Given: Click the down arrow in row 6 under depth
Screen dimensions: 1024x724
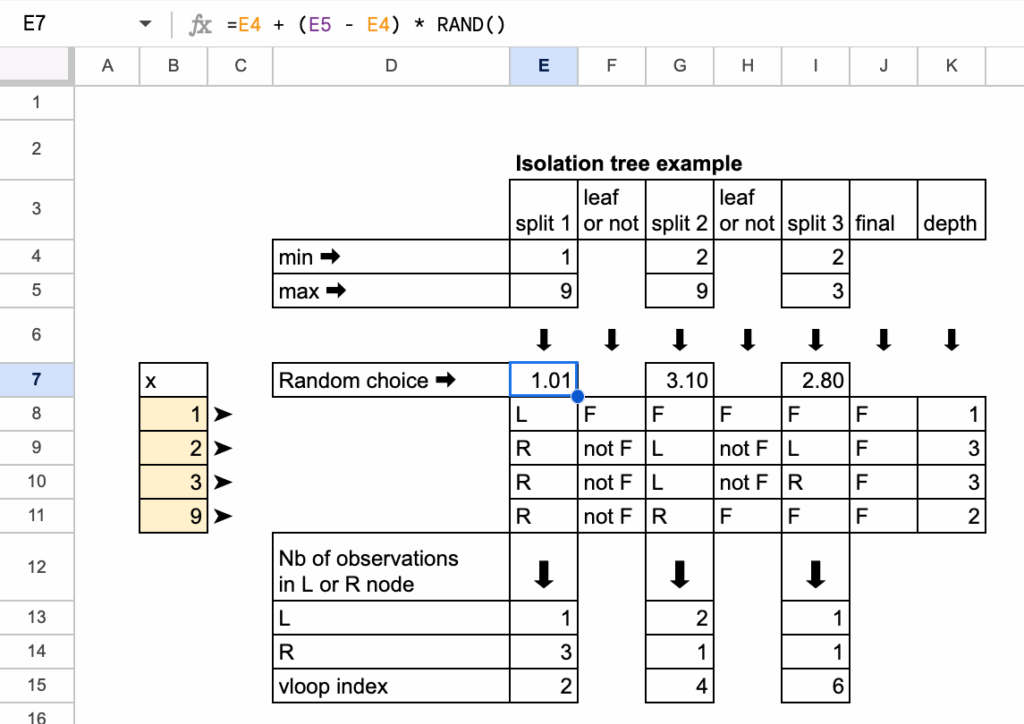Looking at the screenshot, I should tap(951, 340).
